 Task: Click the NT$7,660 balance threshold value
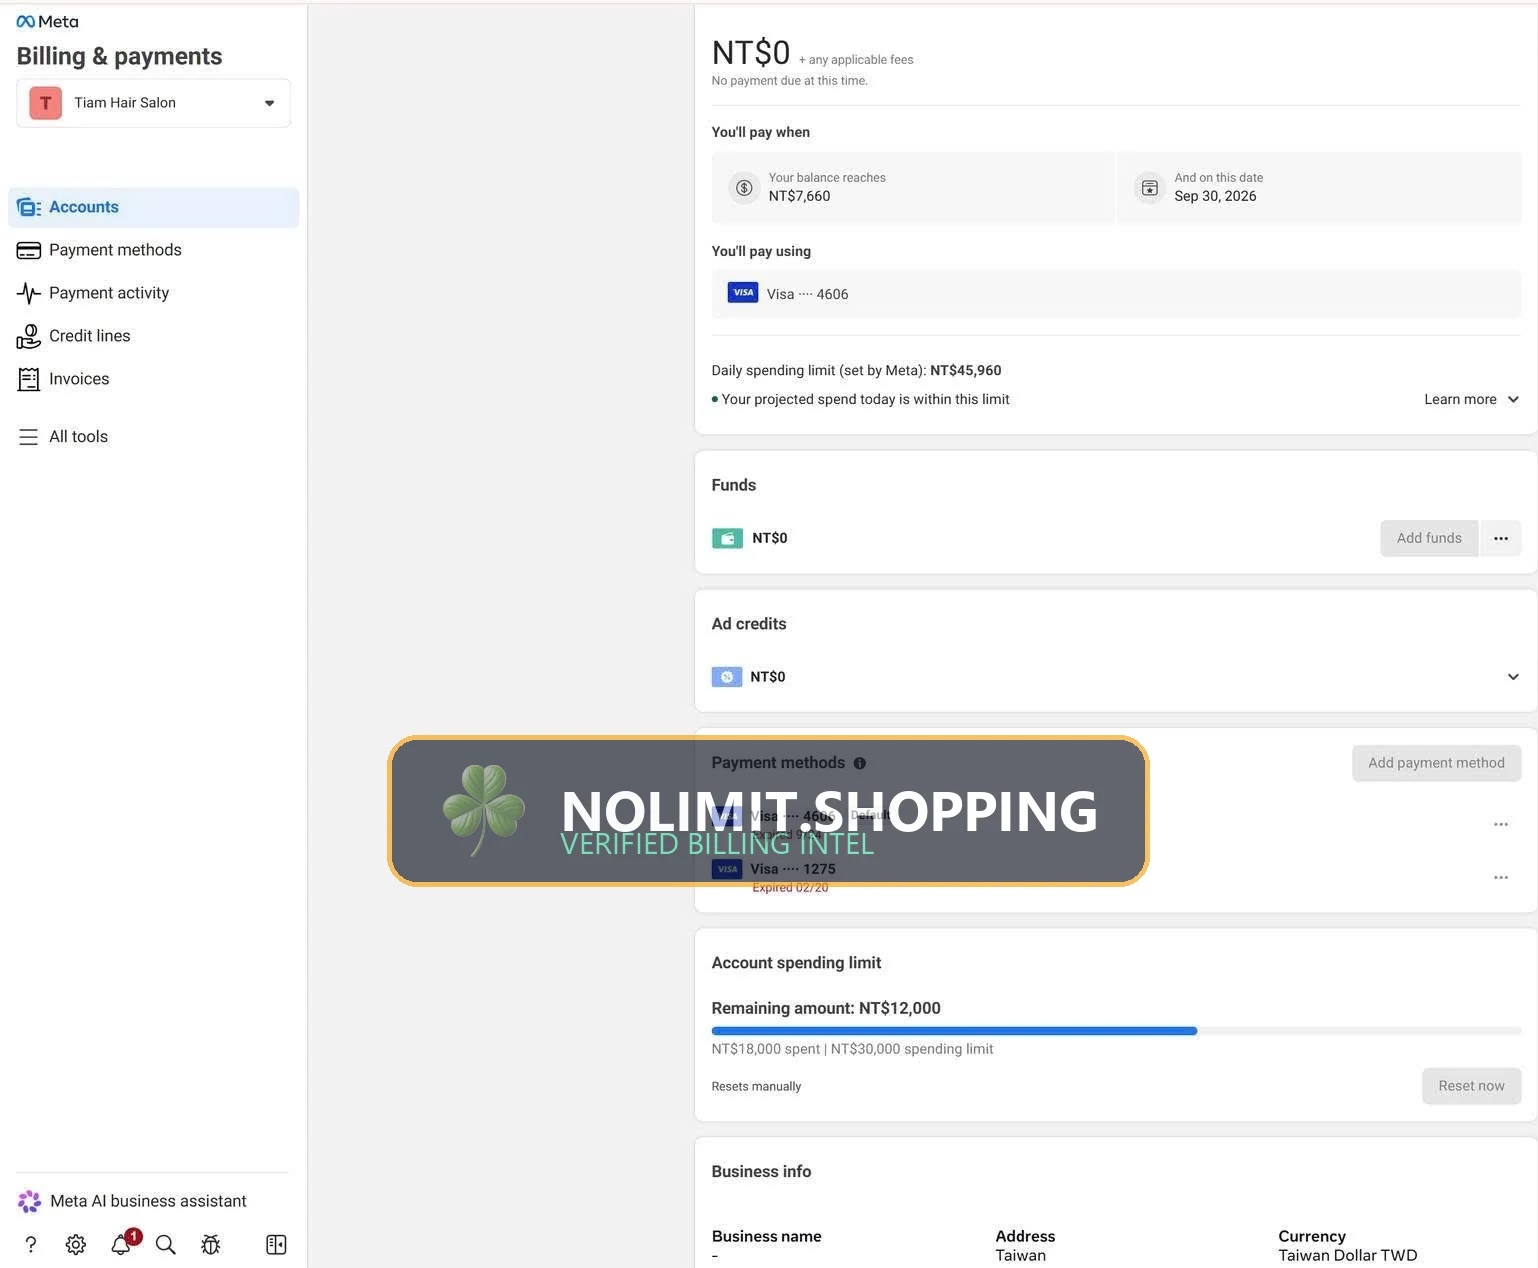[799, 196]
